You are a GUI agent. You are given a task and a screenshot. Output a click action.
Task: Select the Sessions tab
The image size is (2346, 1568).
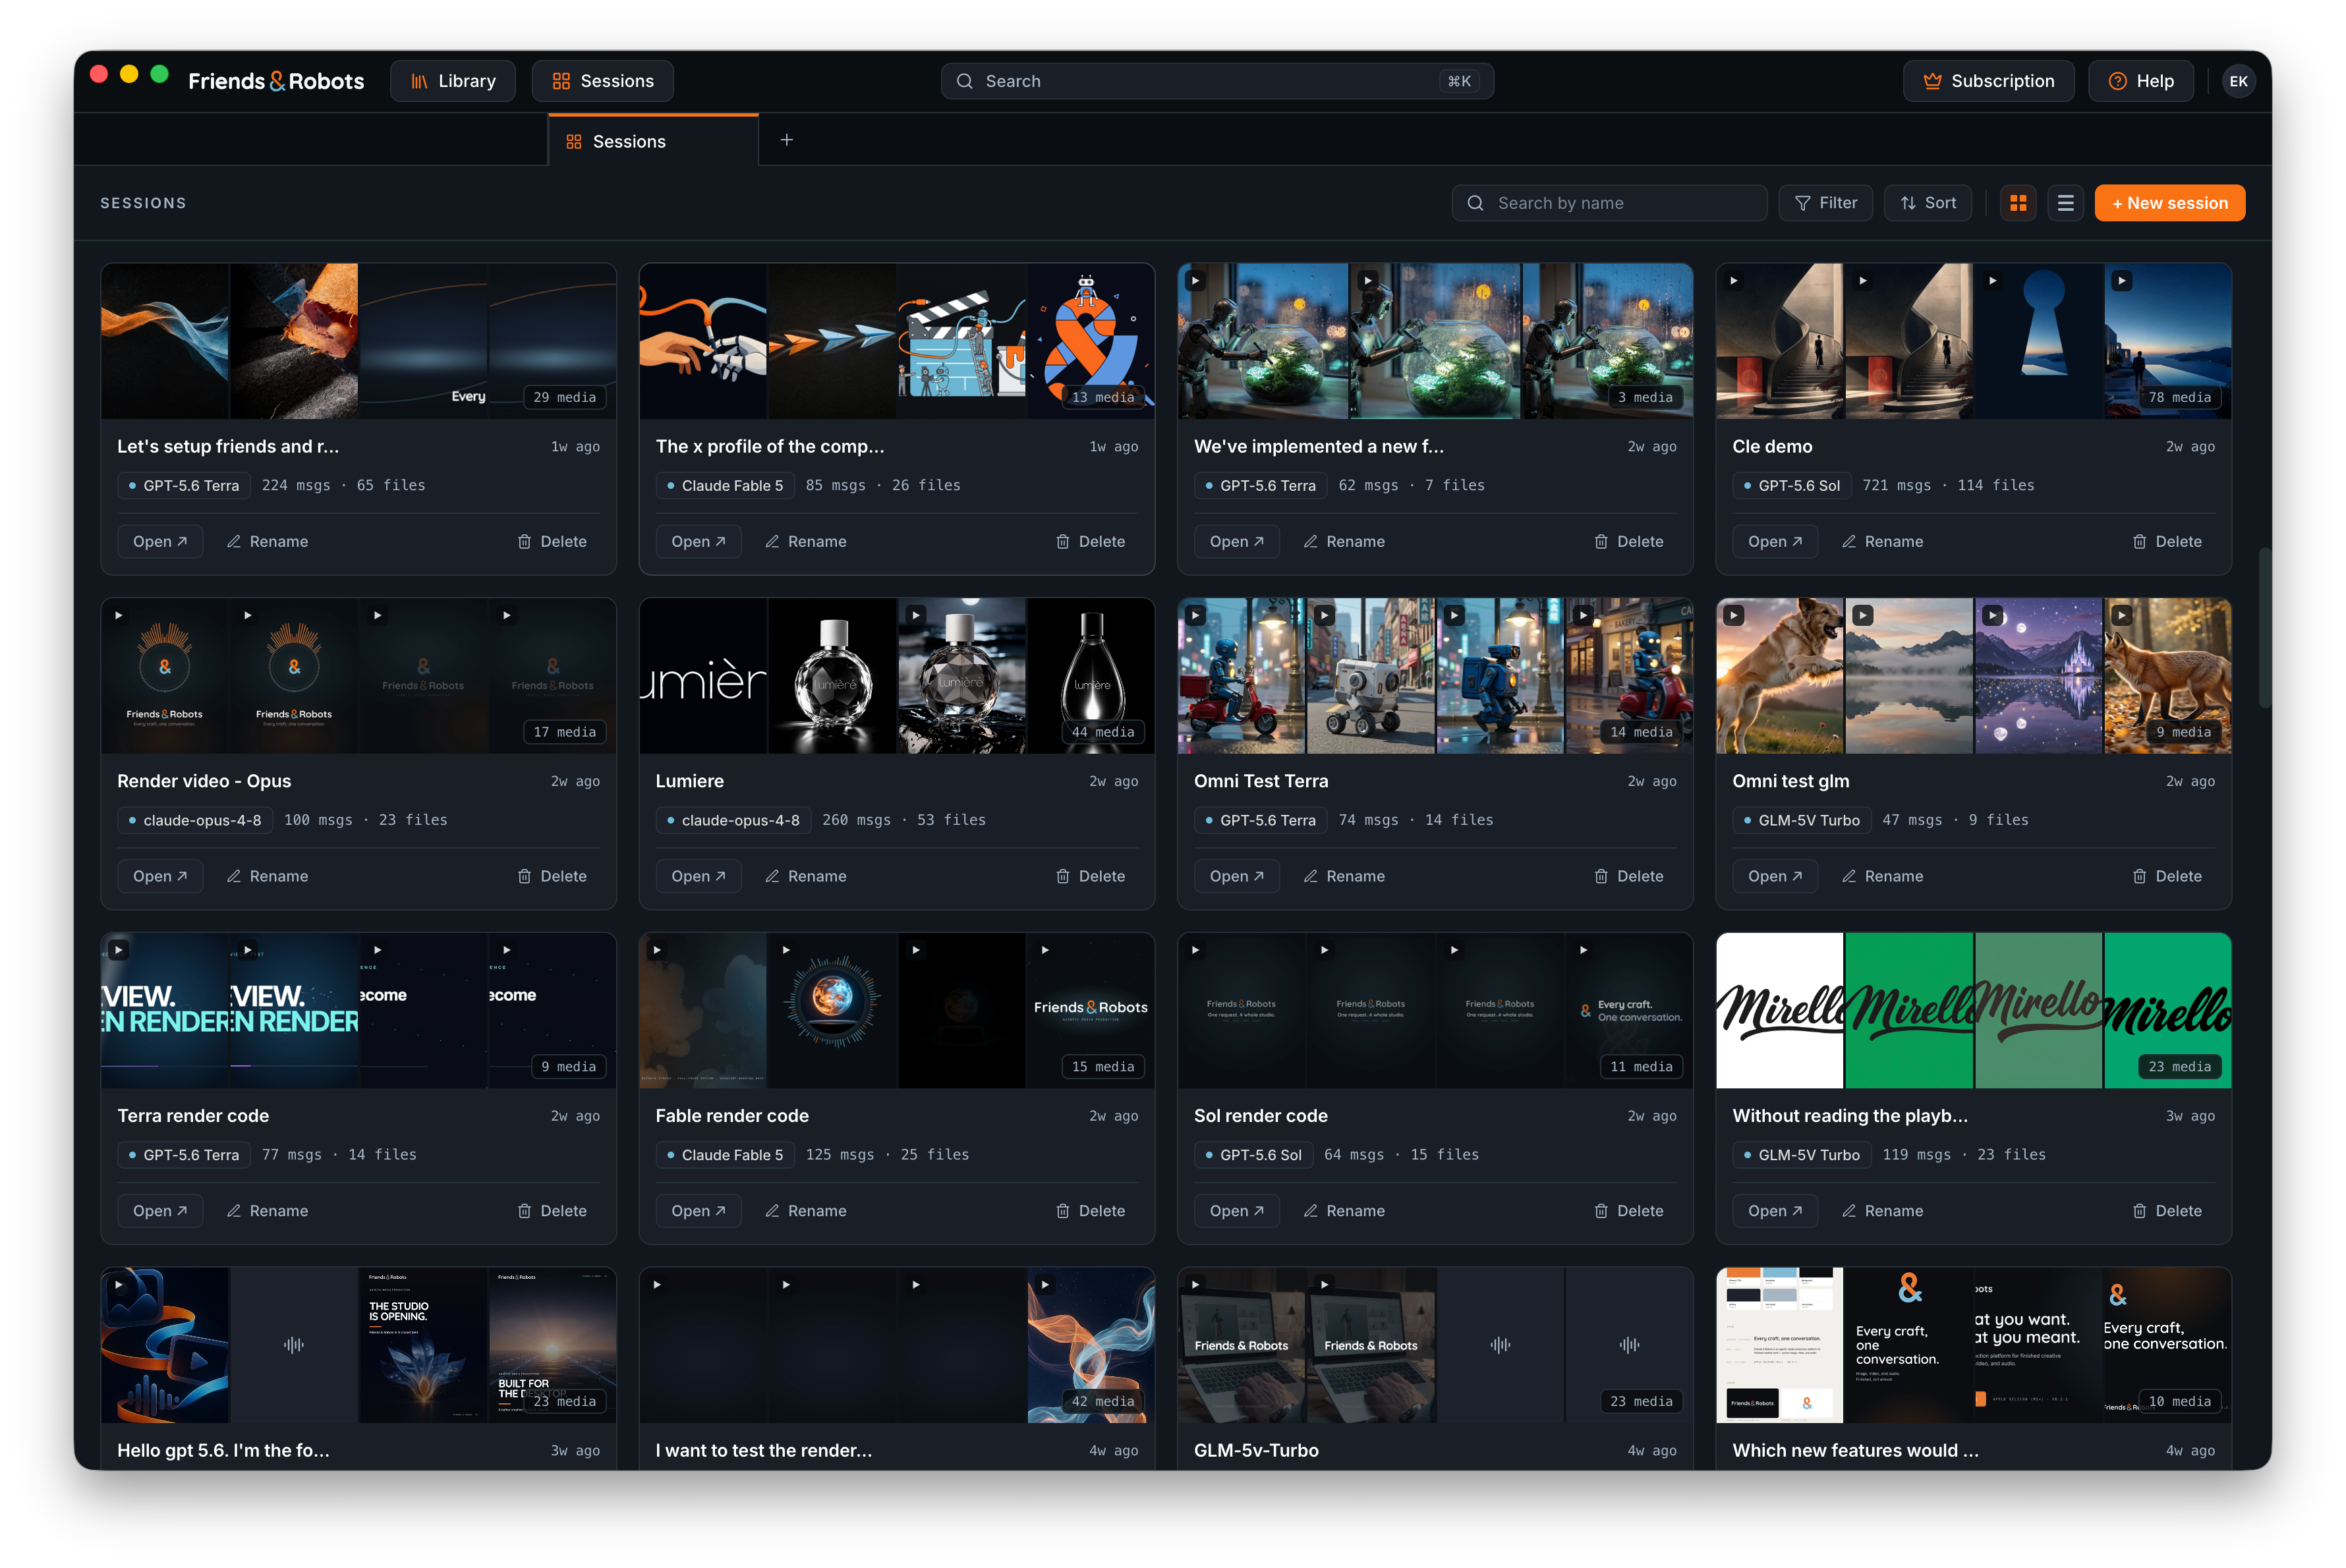point(653,141)
